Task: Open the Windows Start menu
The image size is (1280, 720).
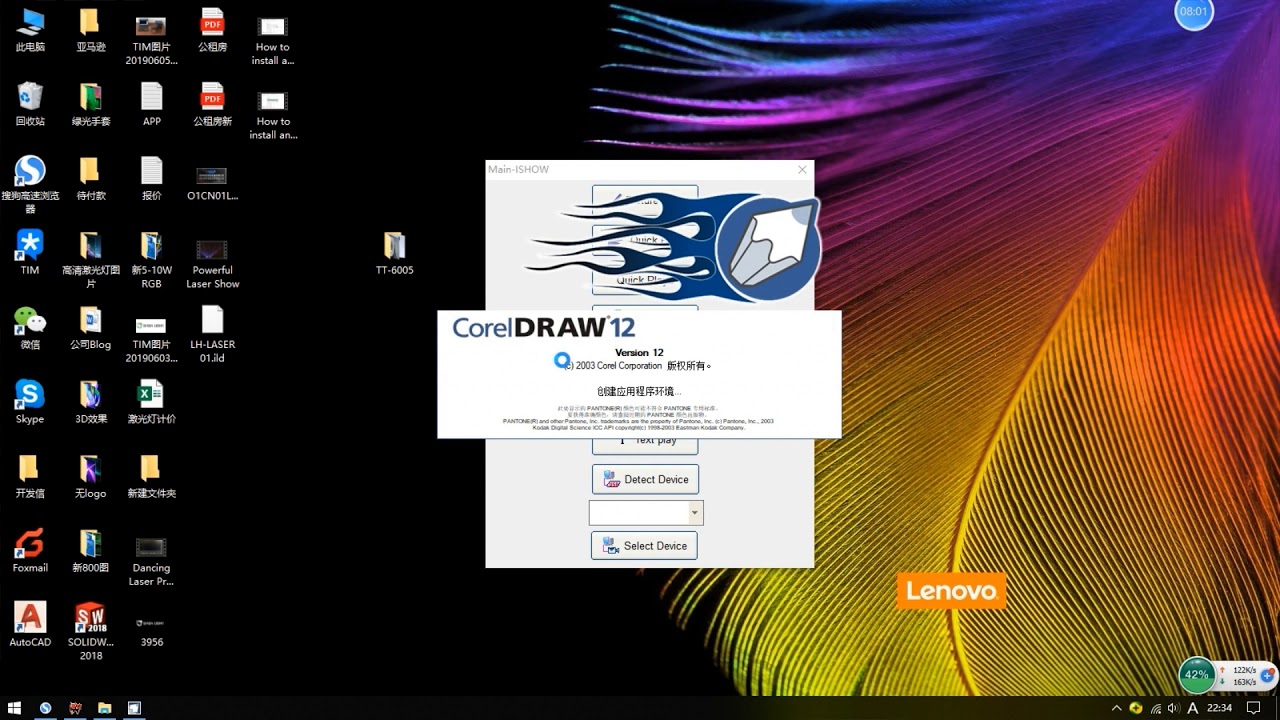Action: (15, 708)
